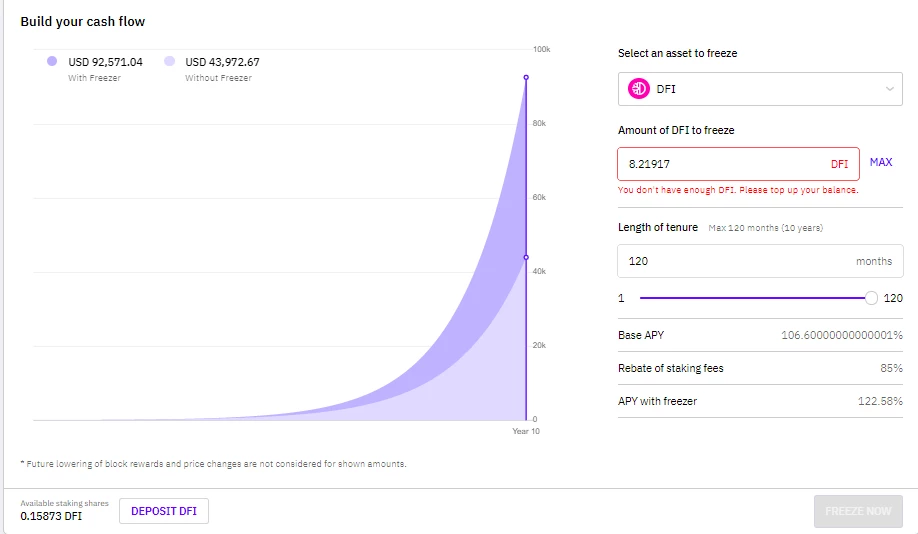Click the APY with freezer row

pyautogui.click(x=760, y=401)
